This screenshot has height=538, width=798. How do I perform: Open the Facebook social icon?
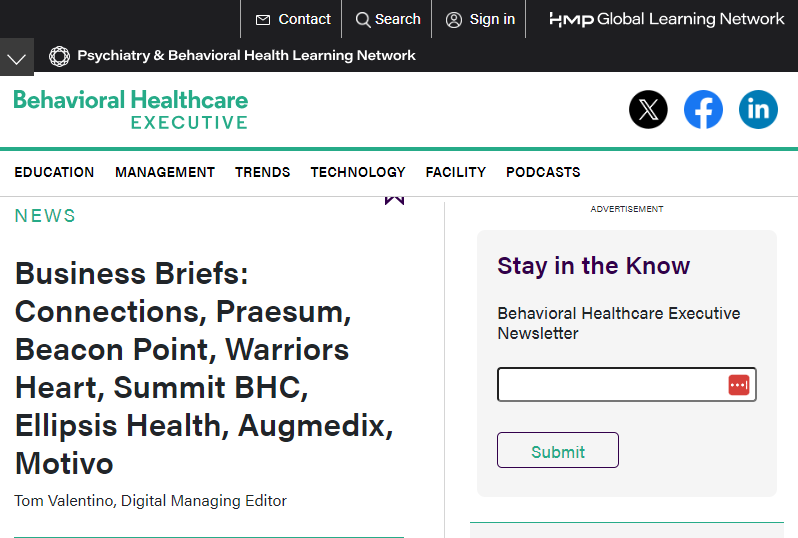pyautogui.click(x=703, y=109)
